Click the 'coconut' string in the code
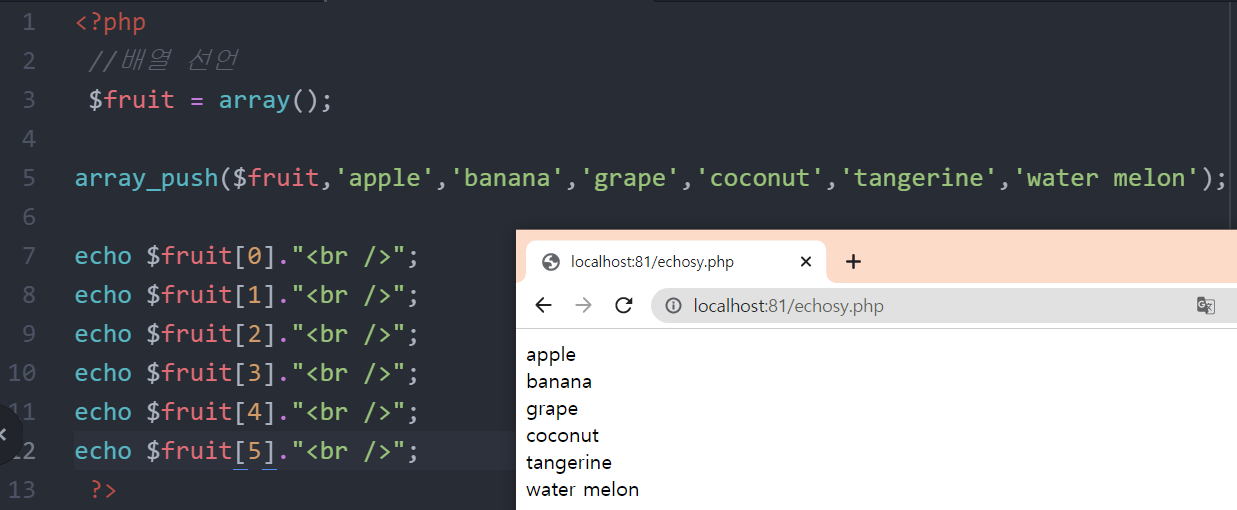This screenshot has height=510, width=1237. [759, 178]
